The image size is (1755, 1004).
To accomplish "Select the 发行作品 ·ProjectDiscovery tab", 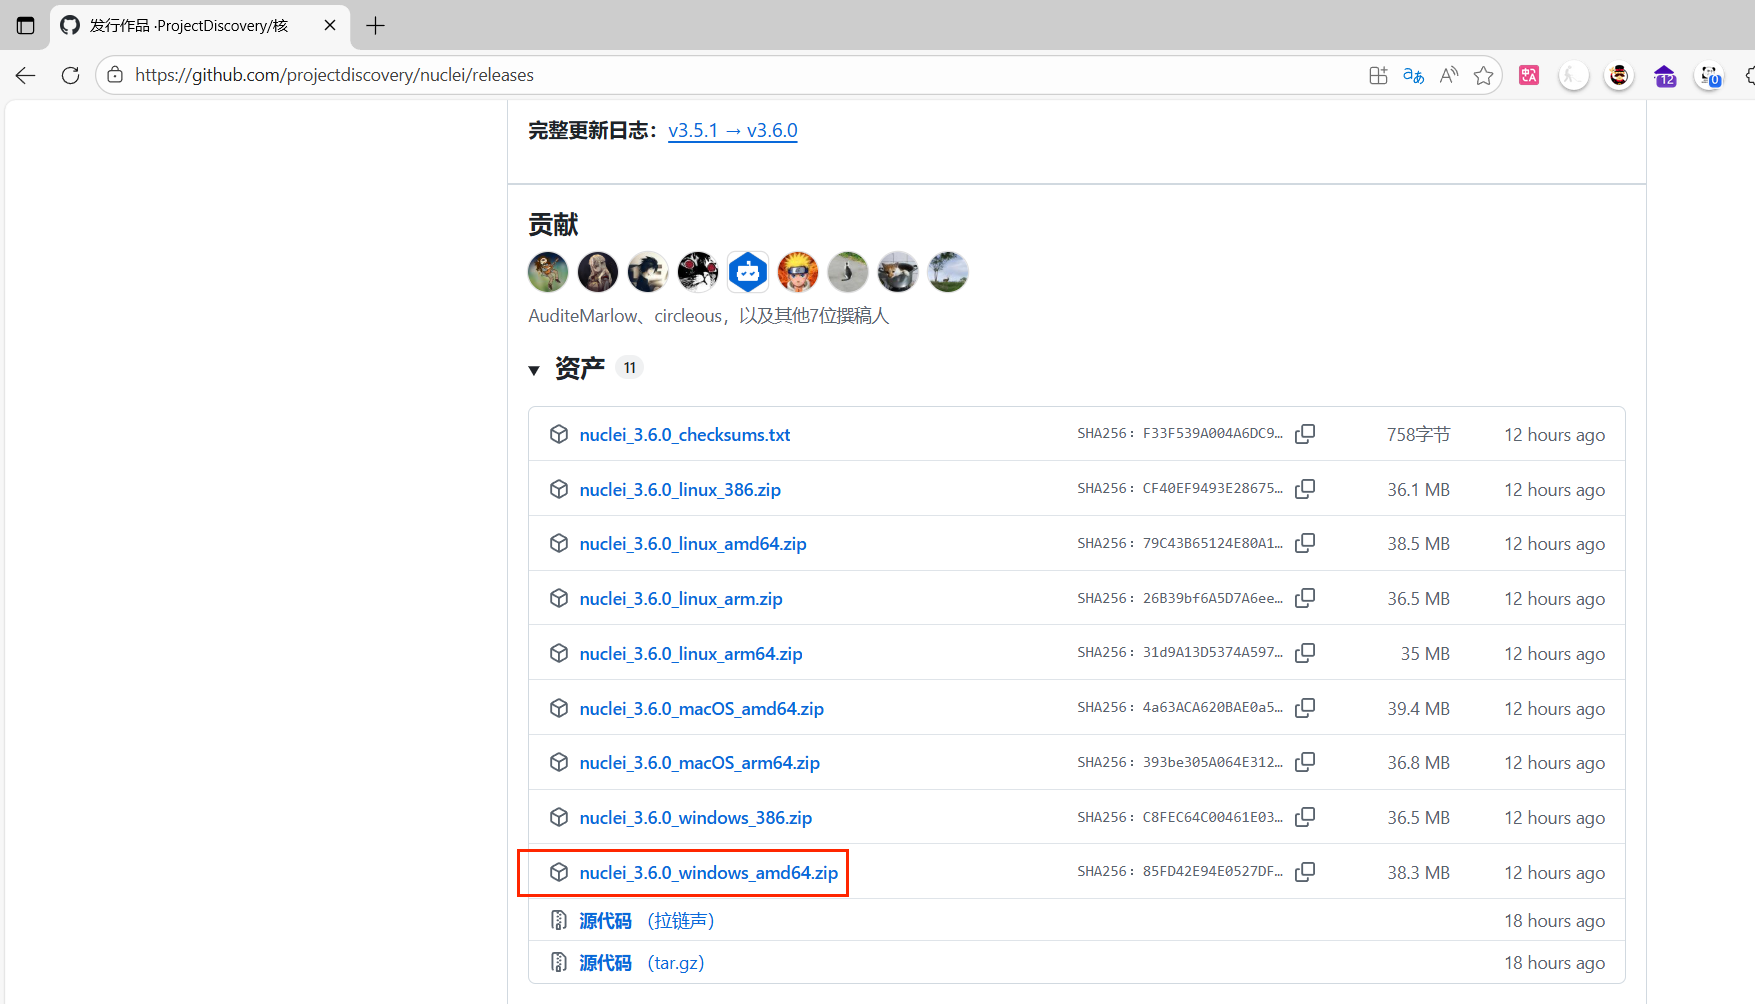I will [x=200, y=26].
